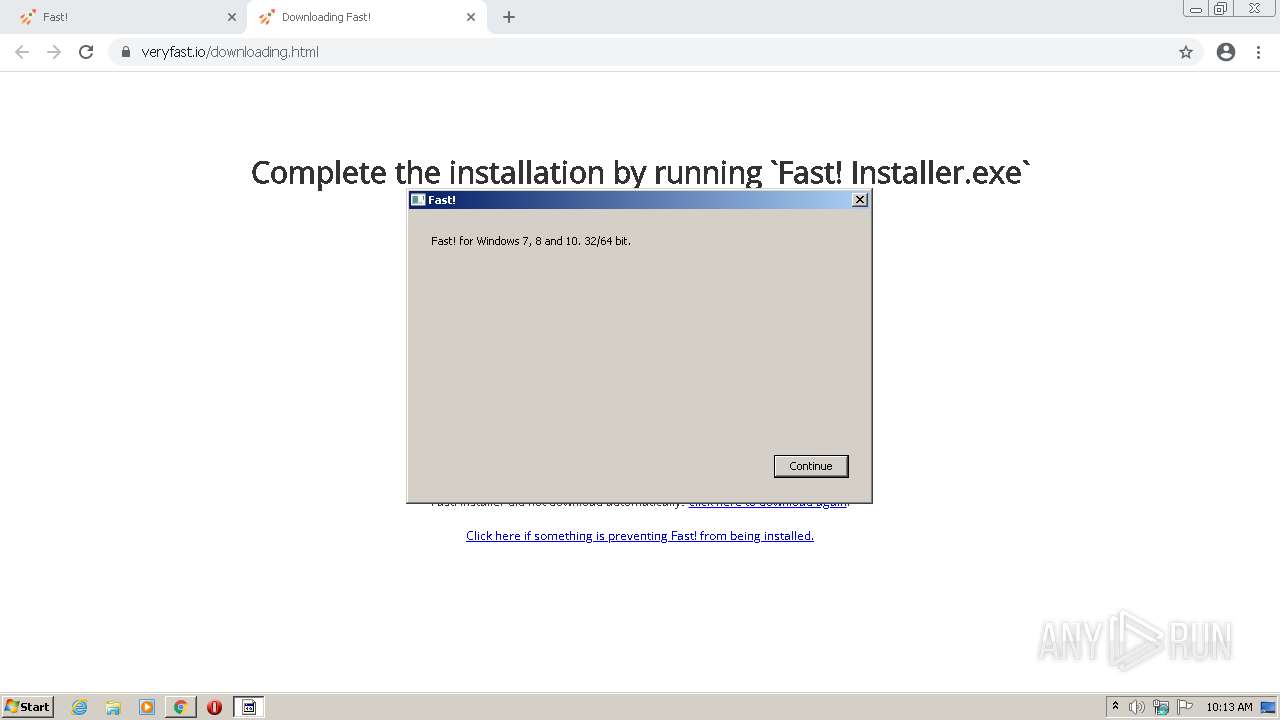Minimize the Chrome browser window
The height and width of the screenshot is (720, 1280).
pos(1196,9)
